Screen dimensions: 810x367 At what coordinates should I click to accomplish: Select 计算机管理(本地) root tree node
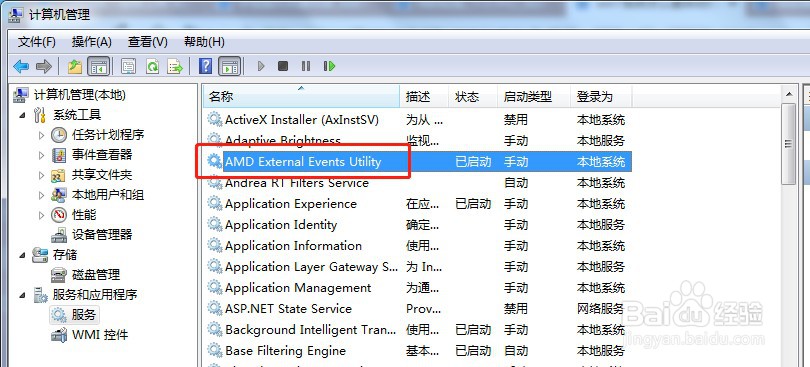click(80, 95)
